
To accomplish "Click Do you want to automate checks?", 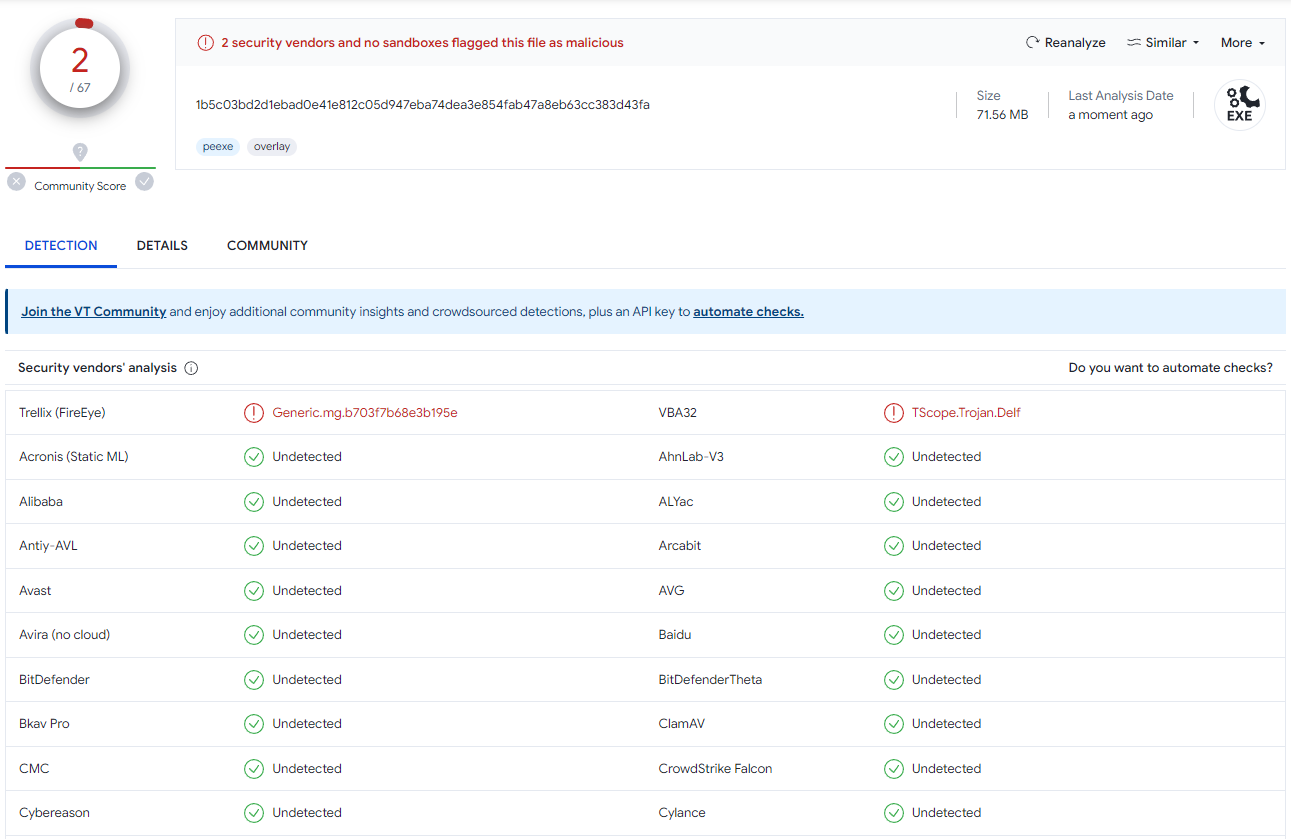I will coord(1170,368).
